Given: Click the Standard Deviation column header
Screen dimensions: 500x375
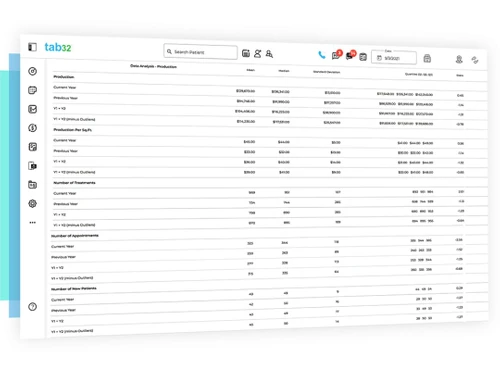Looking at the screenshot, I should point(326,72).
